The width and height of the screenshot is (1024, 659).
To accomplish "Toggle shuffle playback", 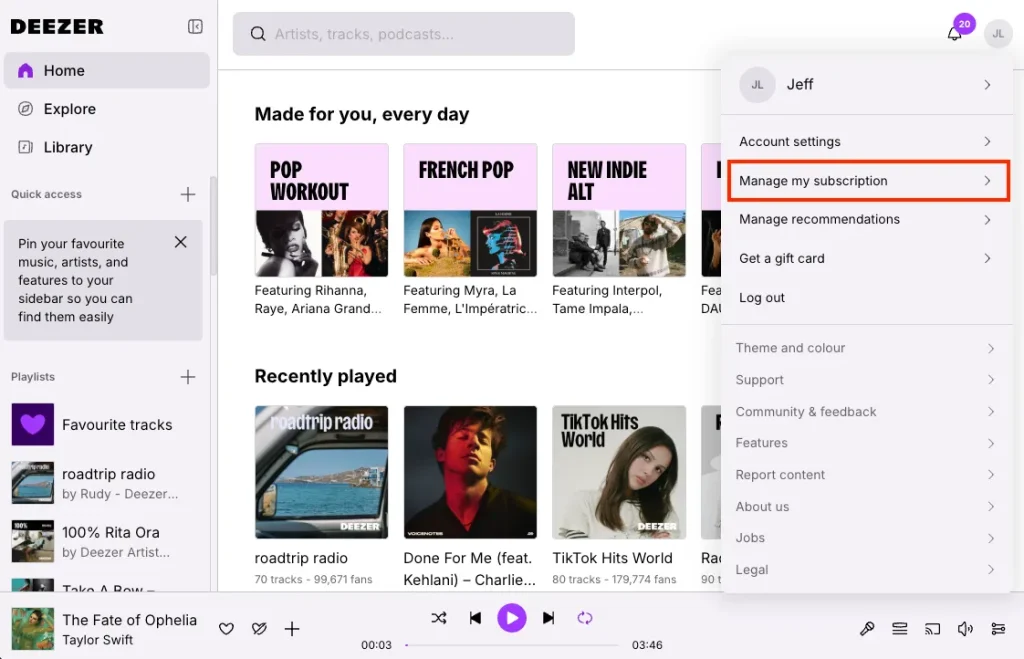I will pos(439,618).
